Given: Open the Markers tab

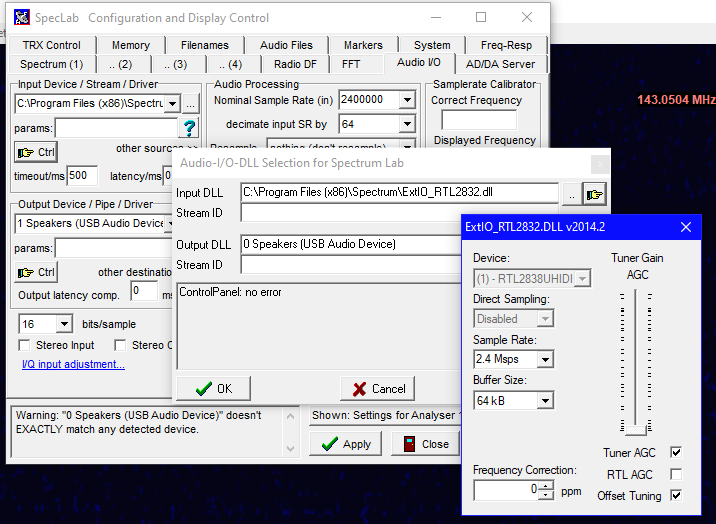Looking at the screenshot, I should click(363, 45).
